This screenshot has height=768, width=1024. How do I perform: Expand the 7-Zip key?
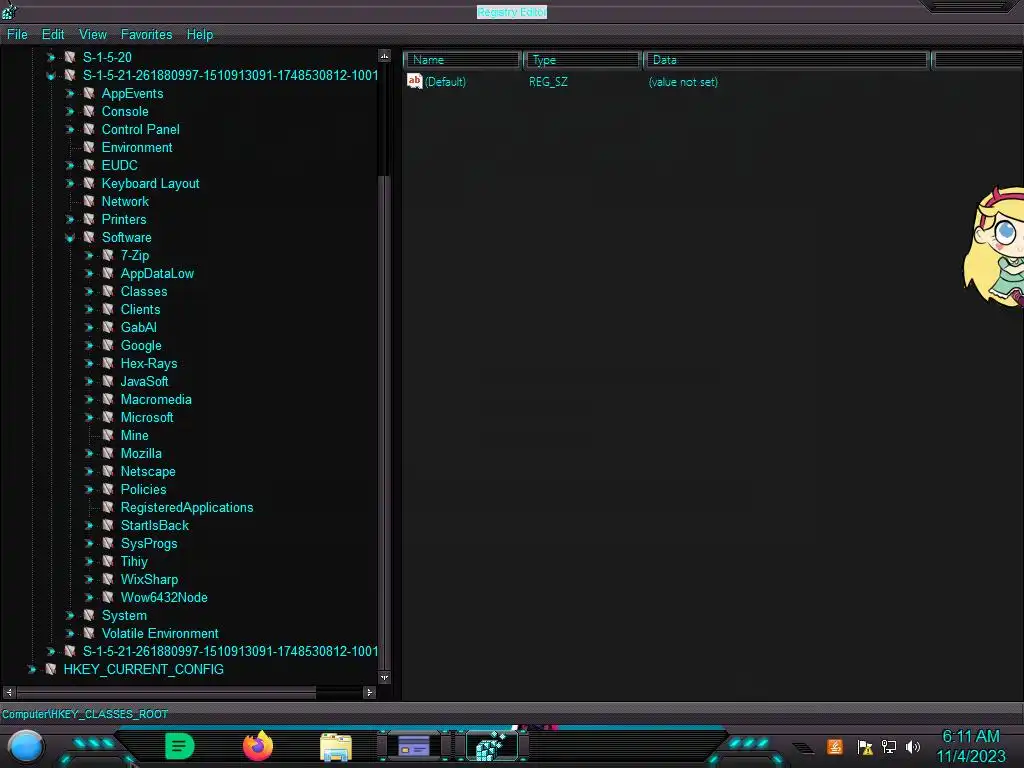click(x=89, y=255)
